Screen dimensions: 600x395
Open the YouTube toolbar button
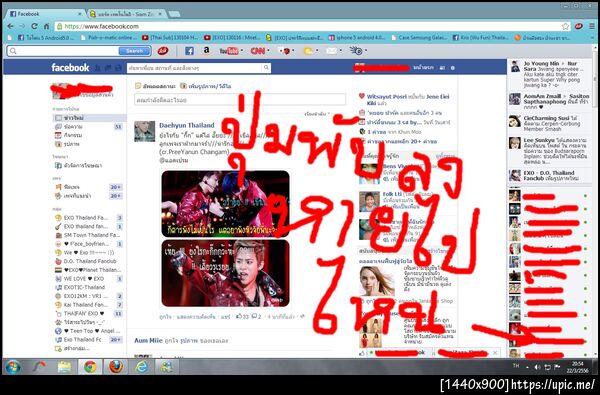[x=229, y=51]
